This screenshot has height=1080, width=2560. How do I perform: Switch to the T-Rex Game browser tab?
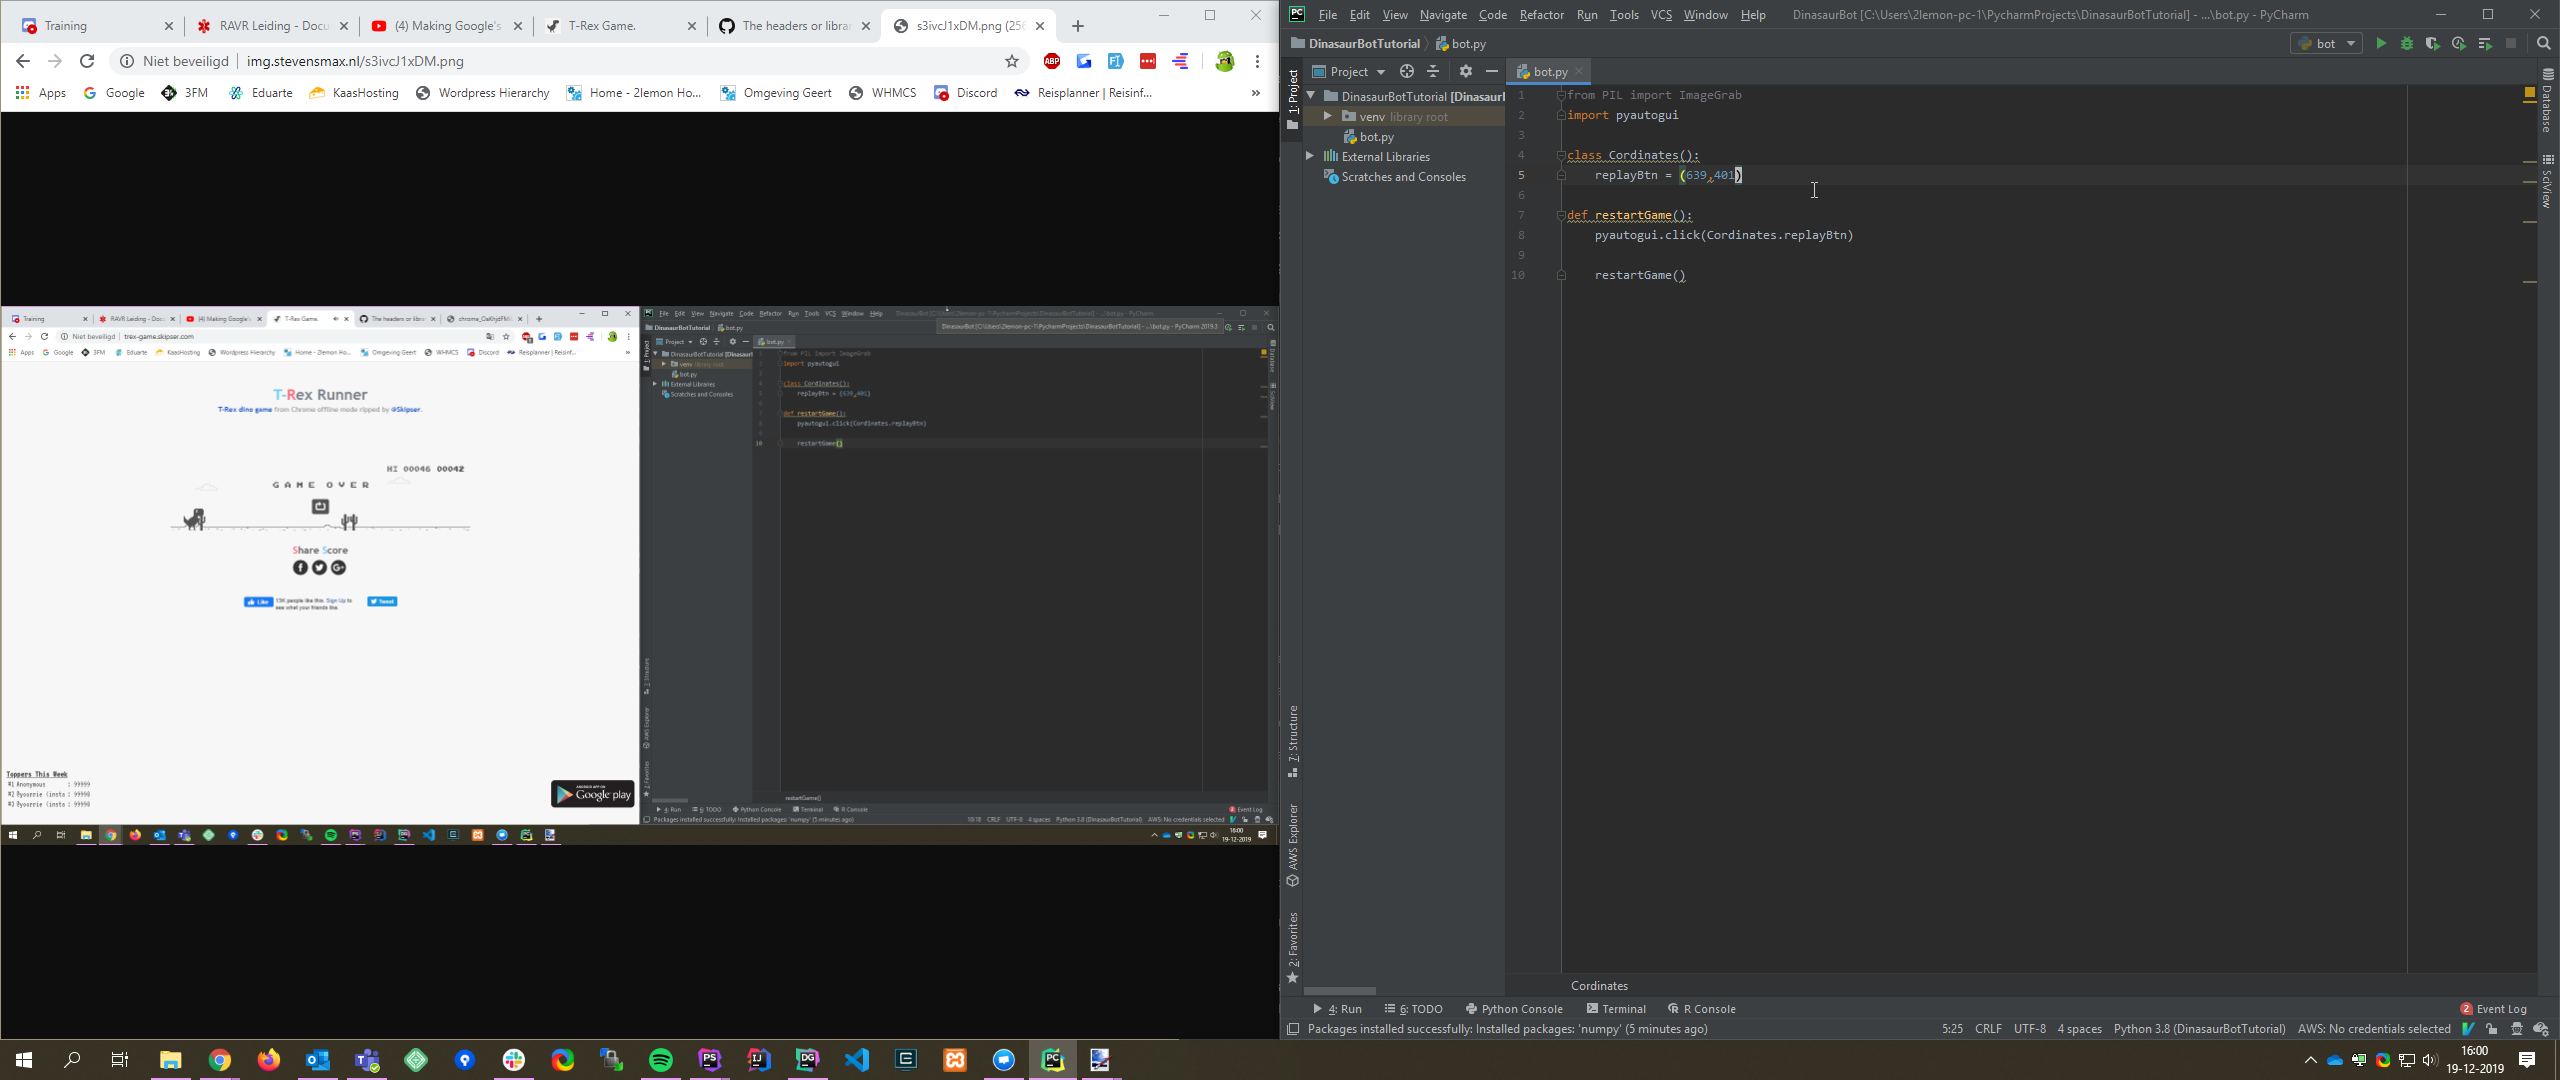602,26
